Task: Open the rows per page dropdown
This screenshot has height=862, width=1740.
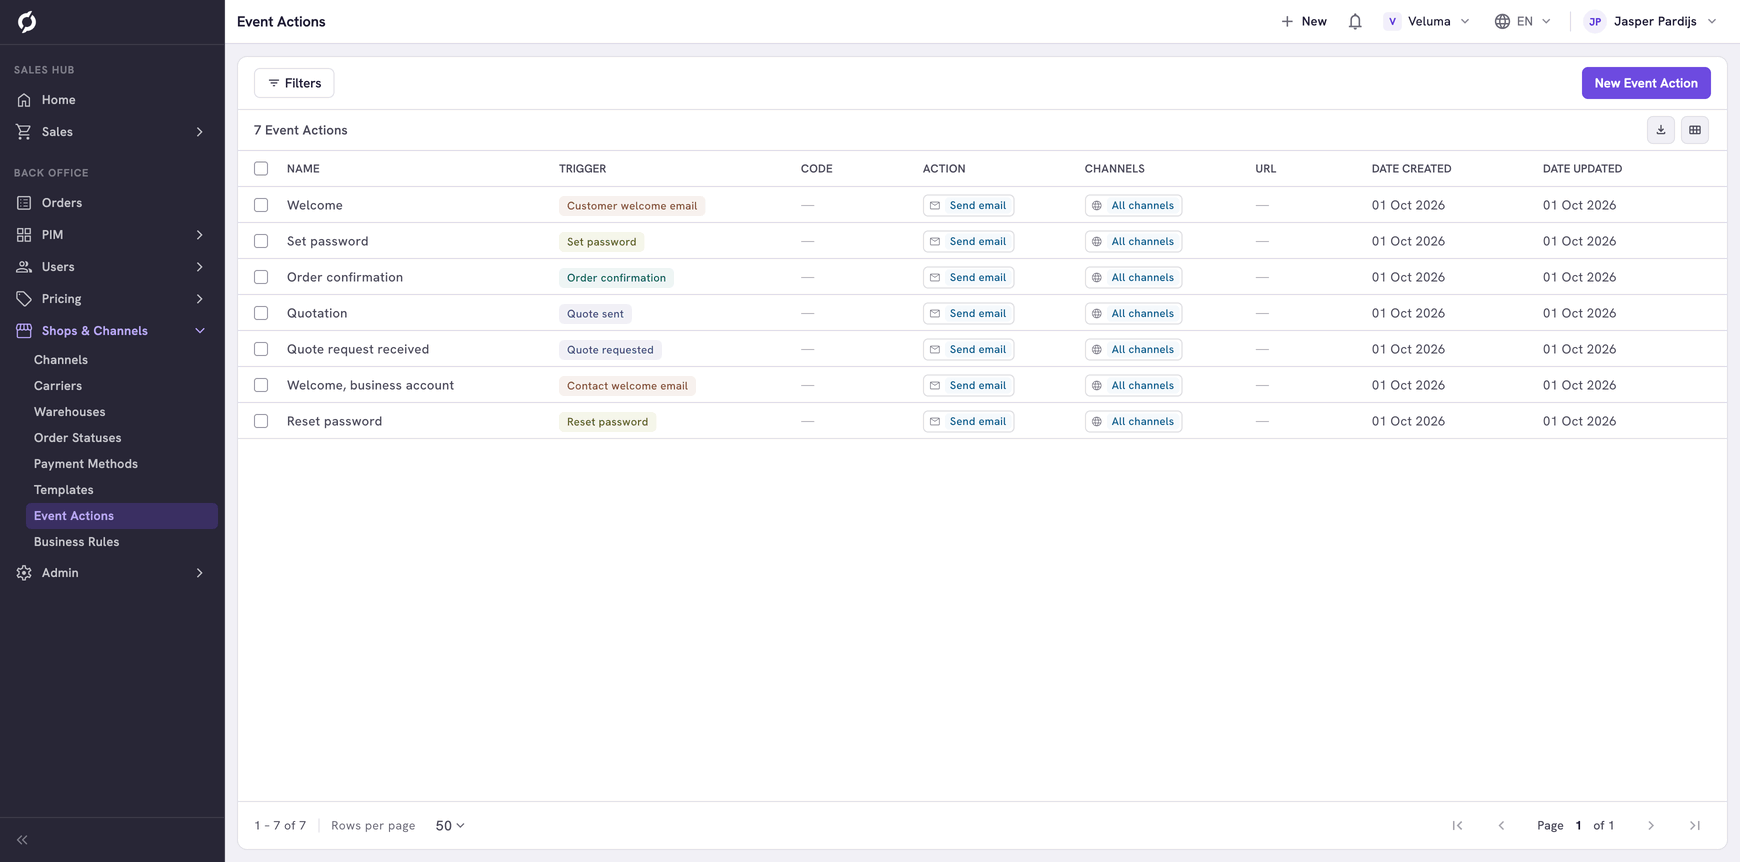Action: pyautogui.click(x=450, y=826)
